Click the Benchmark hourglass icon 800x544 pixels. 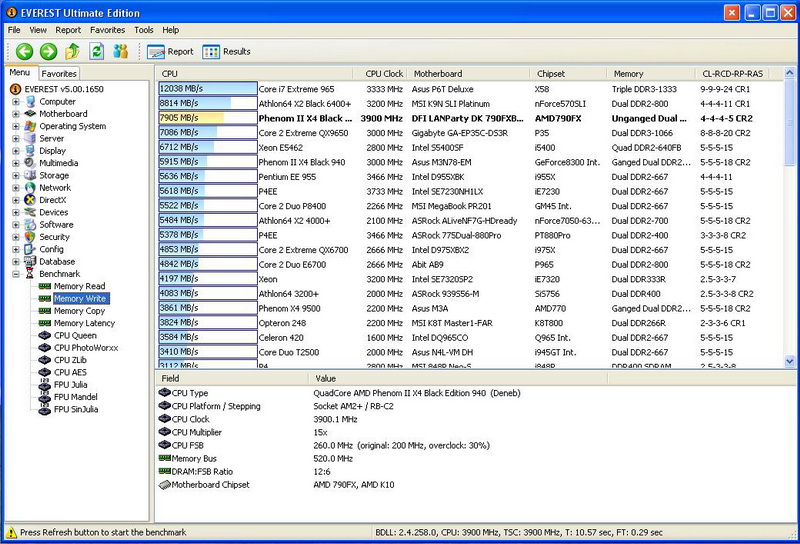point(31,274)
